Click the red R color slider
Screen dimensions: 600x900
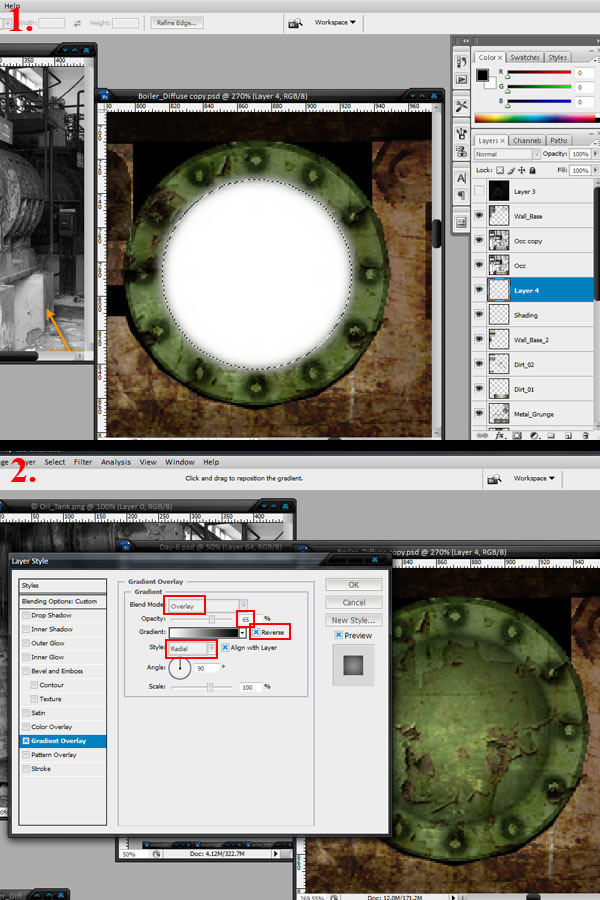[x=539, y=73]
